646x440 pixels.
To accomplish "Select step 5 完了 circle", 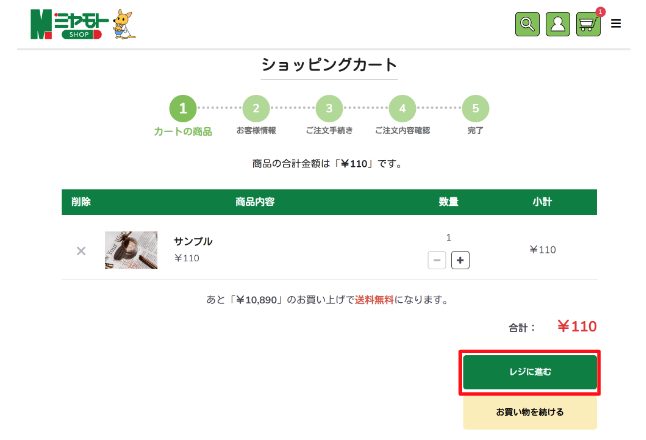I will point(475,108).
